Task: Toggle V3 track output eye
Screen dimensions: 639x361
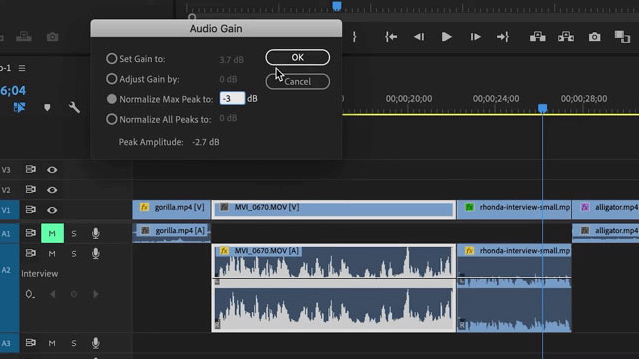Action: click(x=52, y=169)
